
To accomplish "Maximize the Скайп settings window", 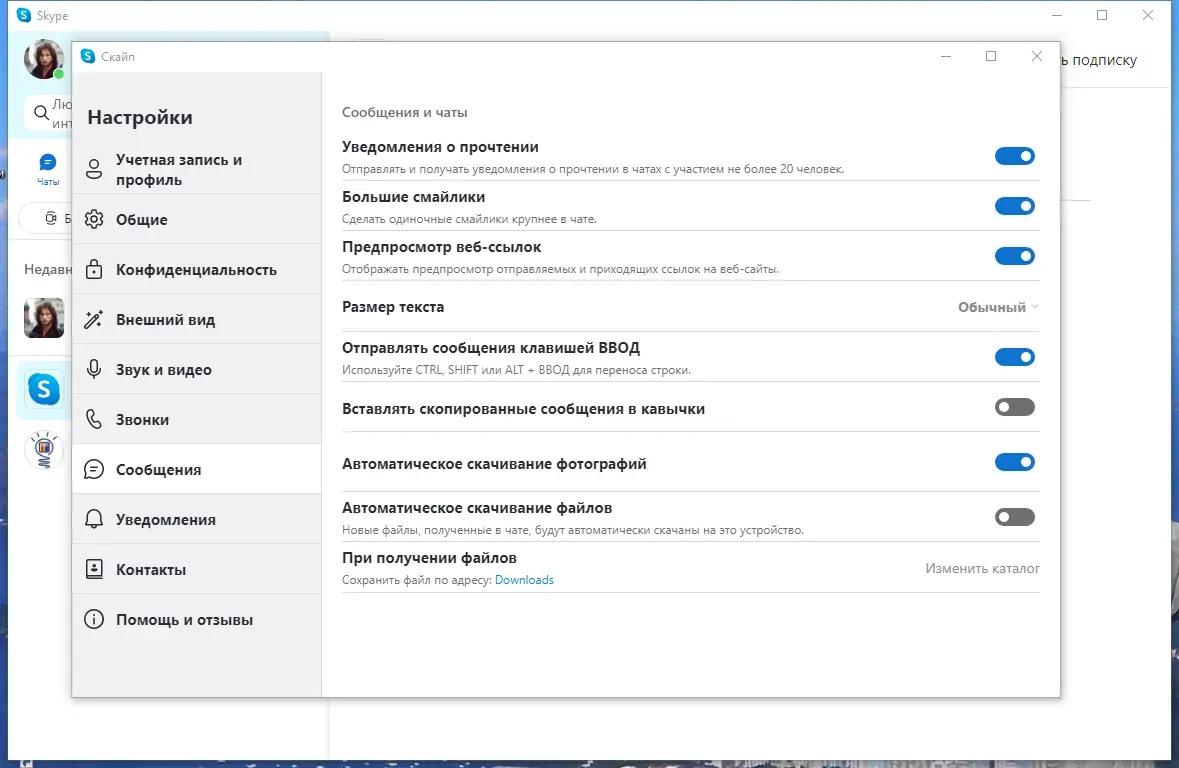I will (991, 56).
